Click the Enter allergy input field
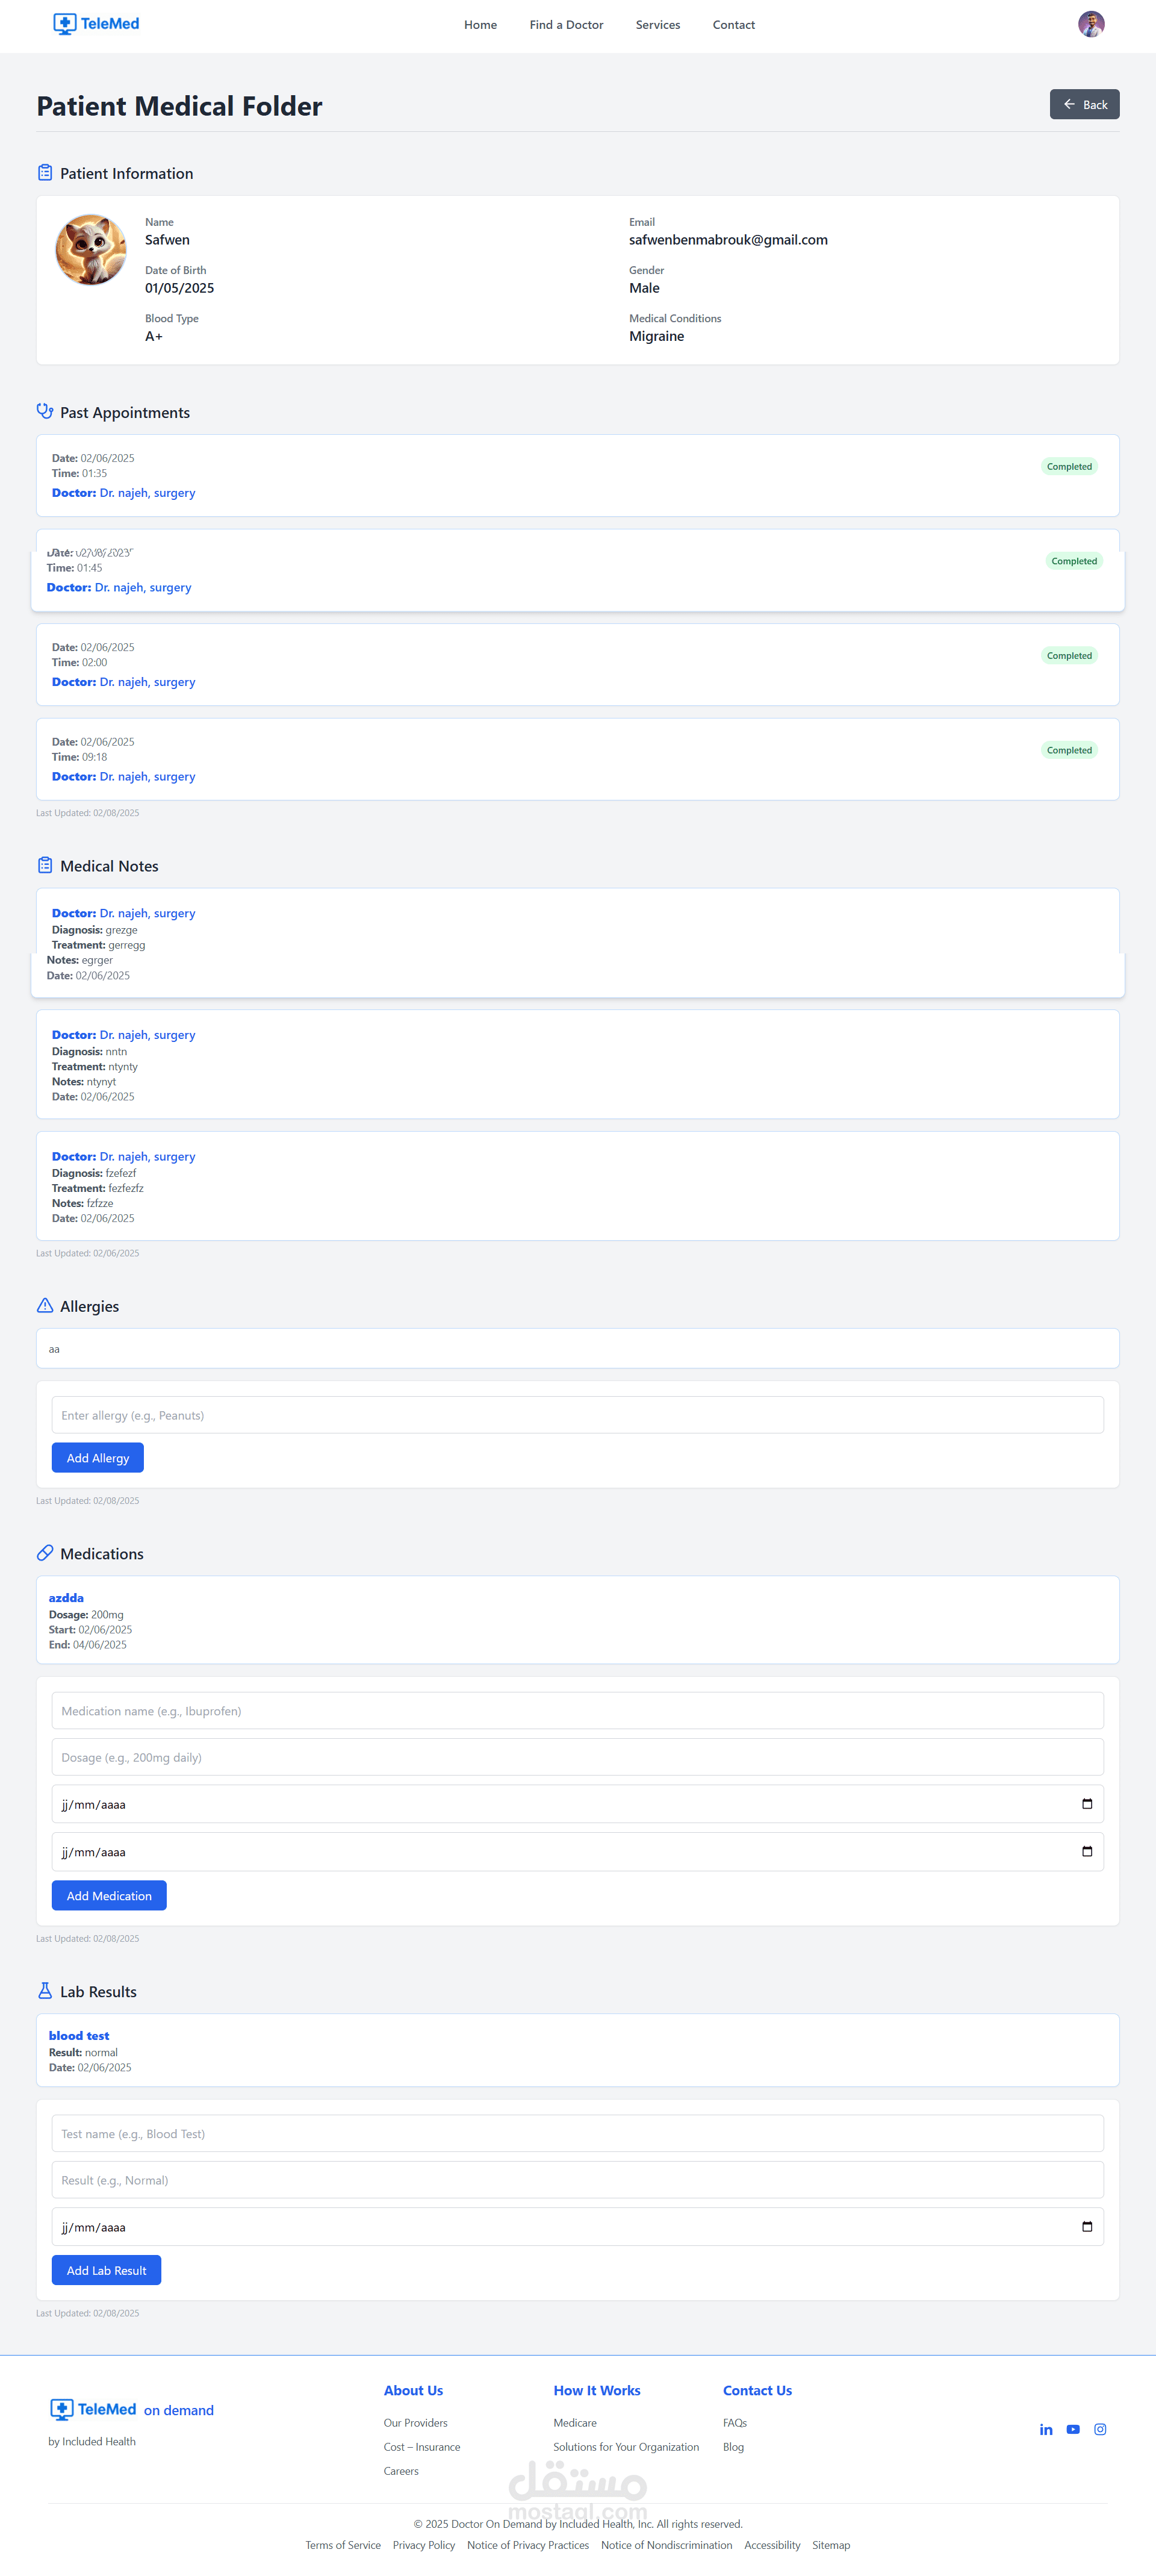1156x2576 pixels. (x=577, y=1414)
